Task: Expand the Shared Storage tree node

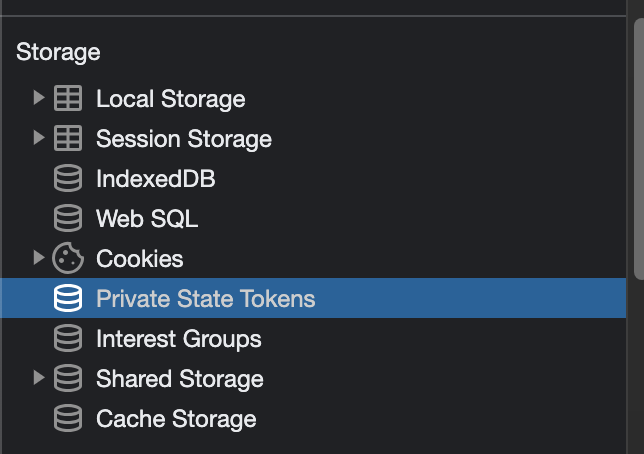Action: [x=39, y=378]
